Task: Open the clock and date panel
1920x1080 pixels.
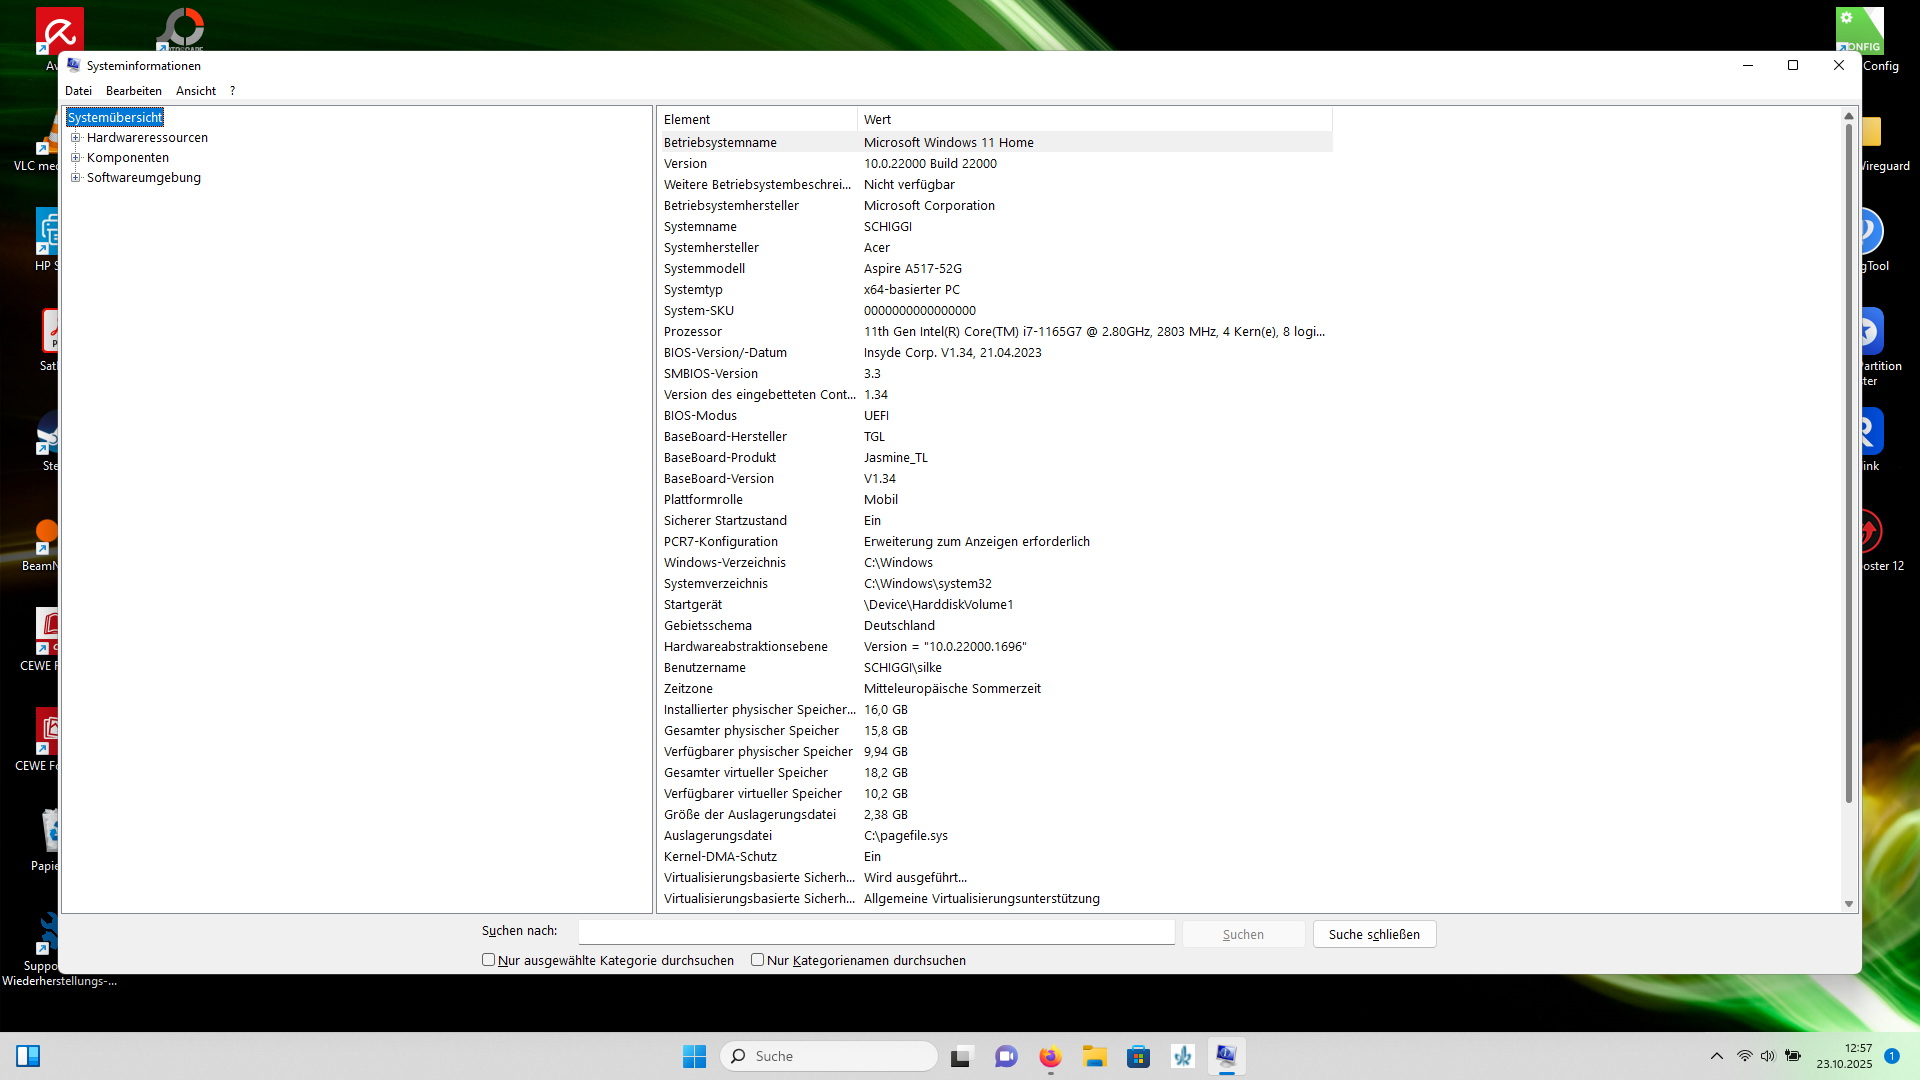Action: [x=1845, y=1056]
